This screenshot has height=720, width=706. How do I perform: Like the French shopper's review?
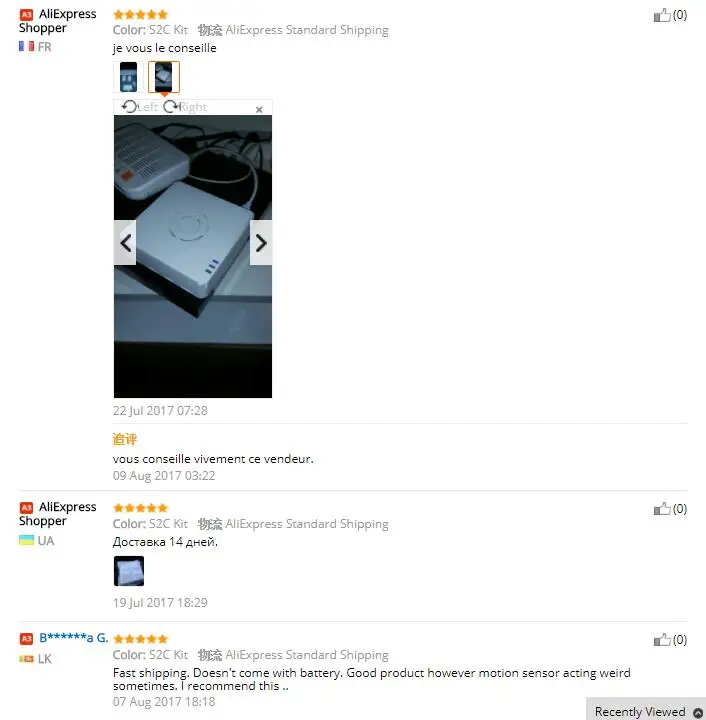click(662, 15)
